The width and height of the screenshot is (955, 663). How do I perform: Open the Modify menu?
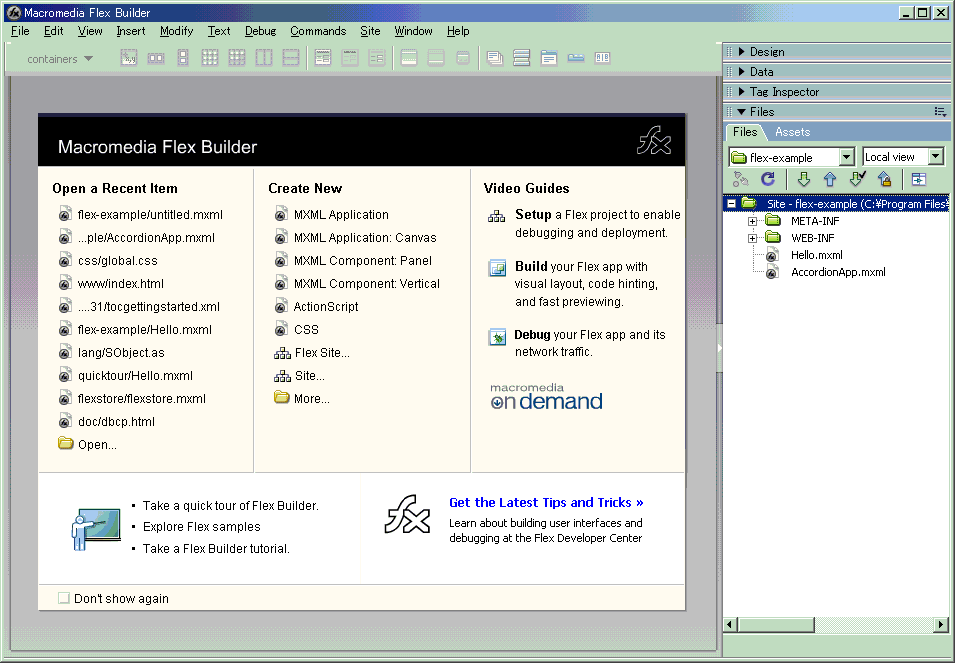click(x=177, y=31)
